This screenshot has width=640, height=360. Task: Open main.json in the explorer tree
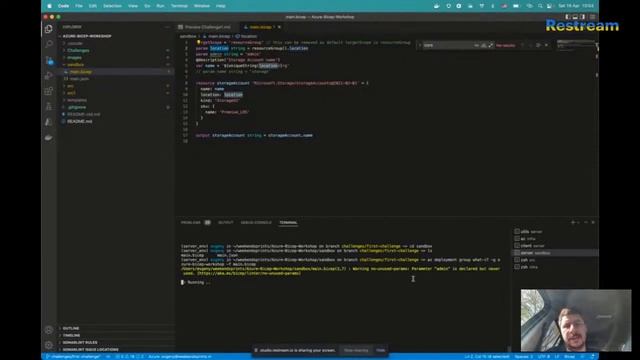(x=79, y=79)
